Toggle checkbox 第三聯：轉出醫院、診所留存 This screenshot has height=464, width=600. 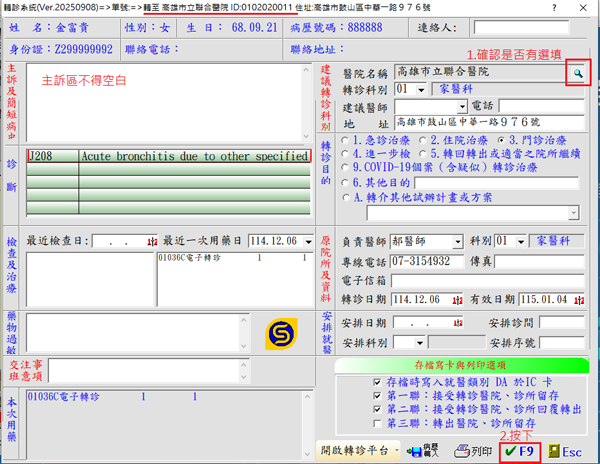coord(346,423)
